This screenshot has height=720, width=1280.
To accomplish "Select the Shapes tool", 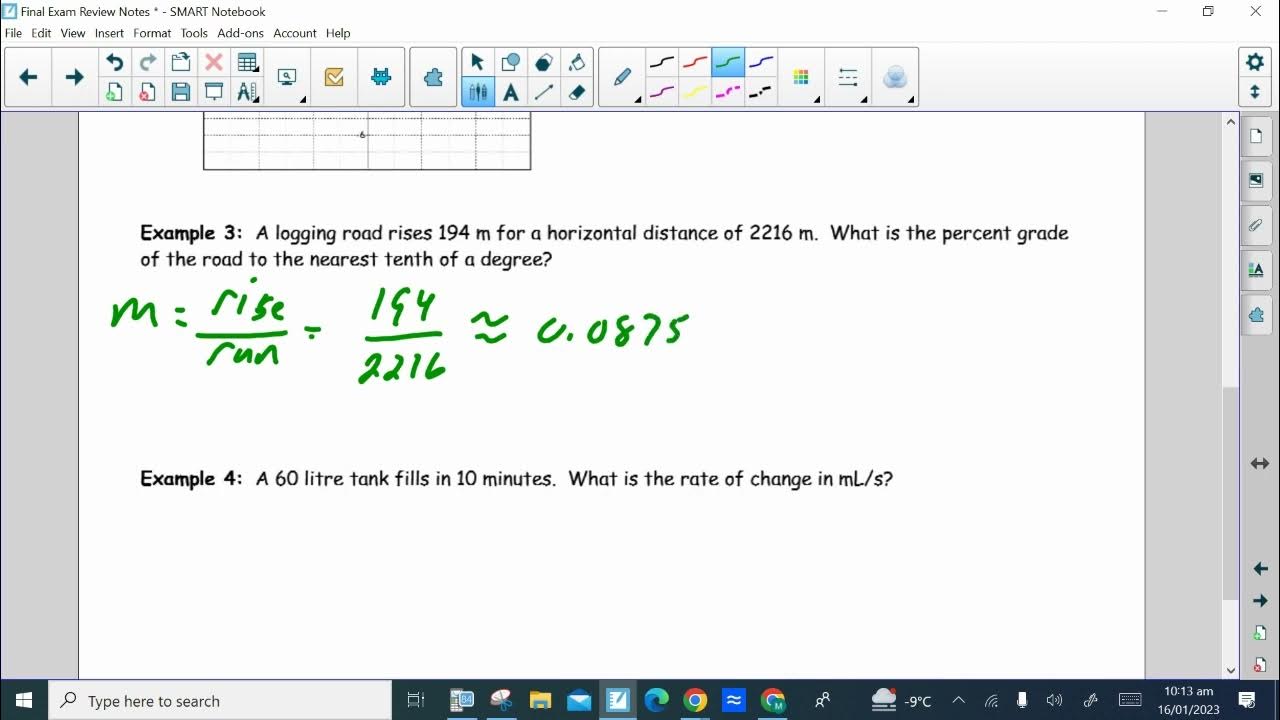I will (510, 63).
